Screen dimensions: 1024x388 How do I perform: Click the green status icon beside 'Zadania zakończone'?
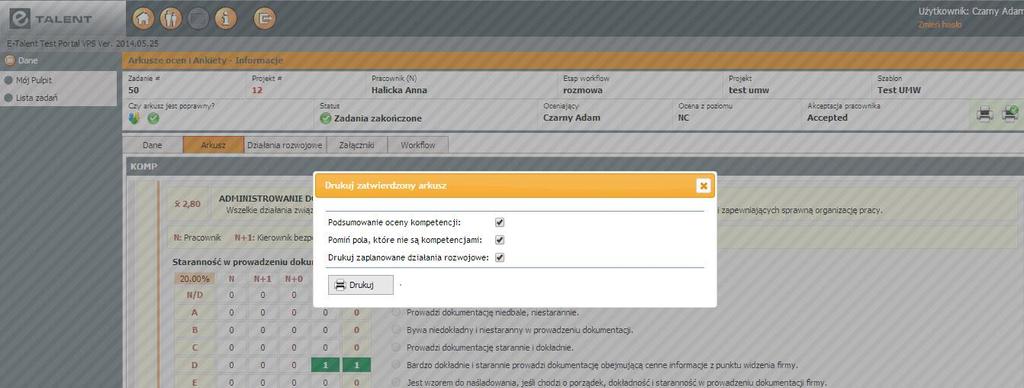click(326, 118)
